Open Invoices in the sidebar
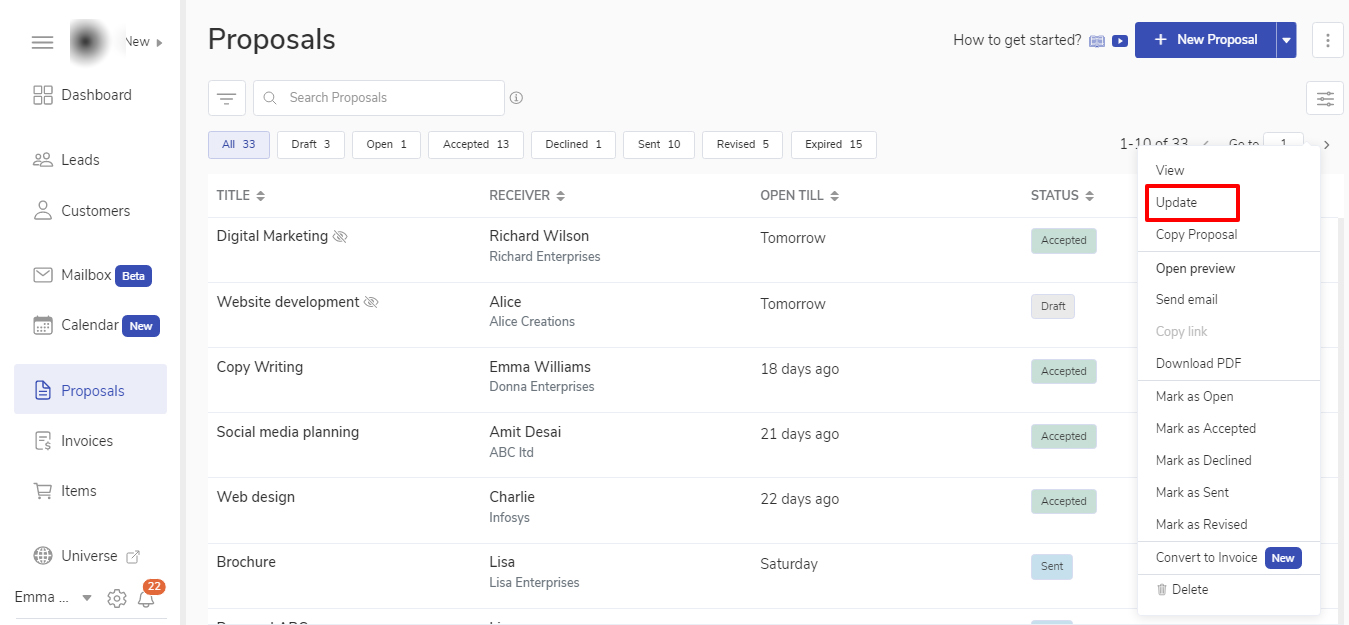The height and width of the screenshot is (625, 1349). [x=87, y=441]
